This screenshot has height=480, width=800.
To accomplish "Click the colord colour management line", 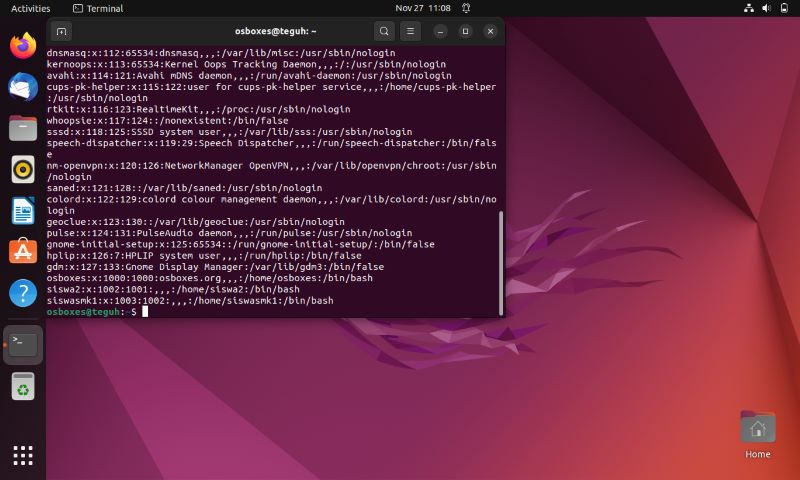I will [x=271, y=205].
